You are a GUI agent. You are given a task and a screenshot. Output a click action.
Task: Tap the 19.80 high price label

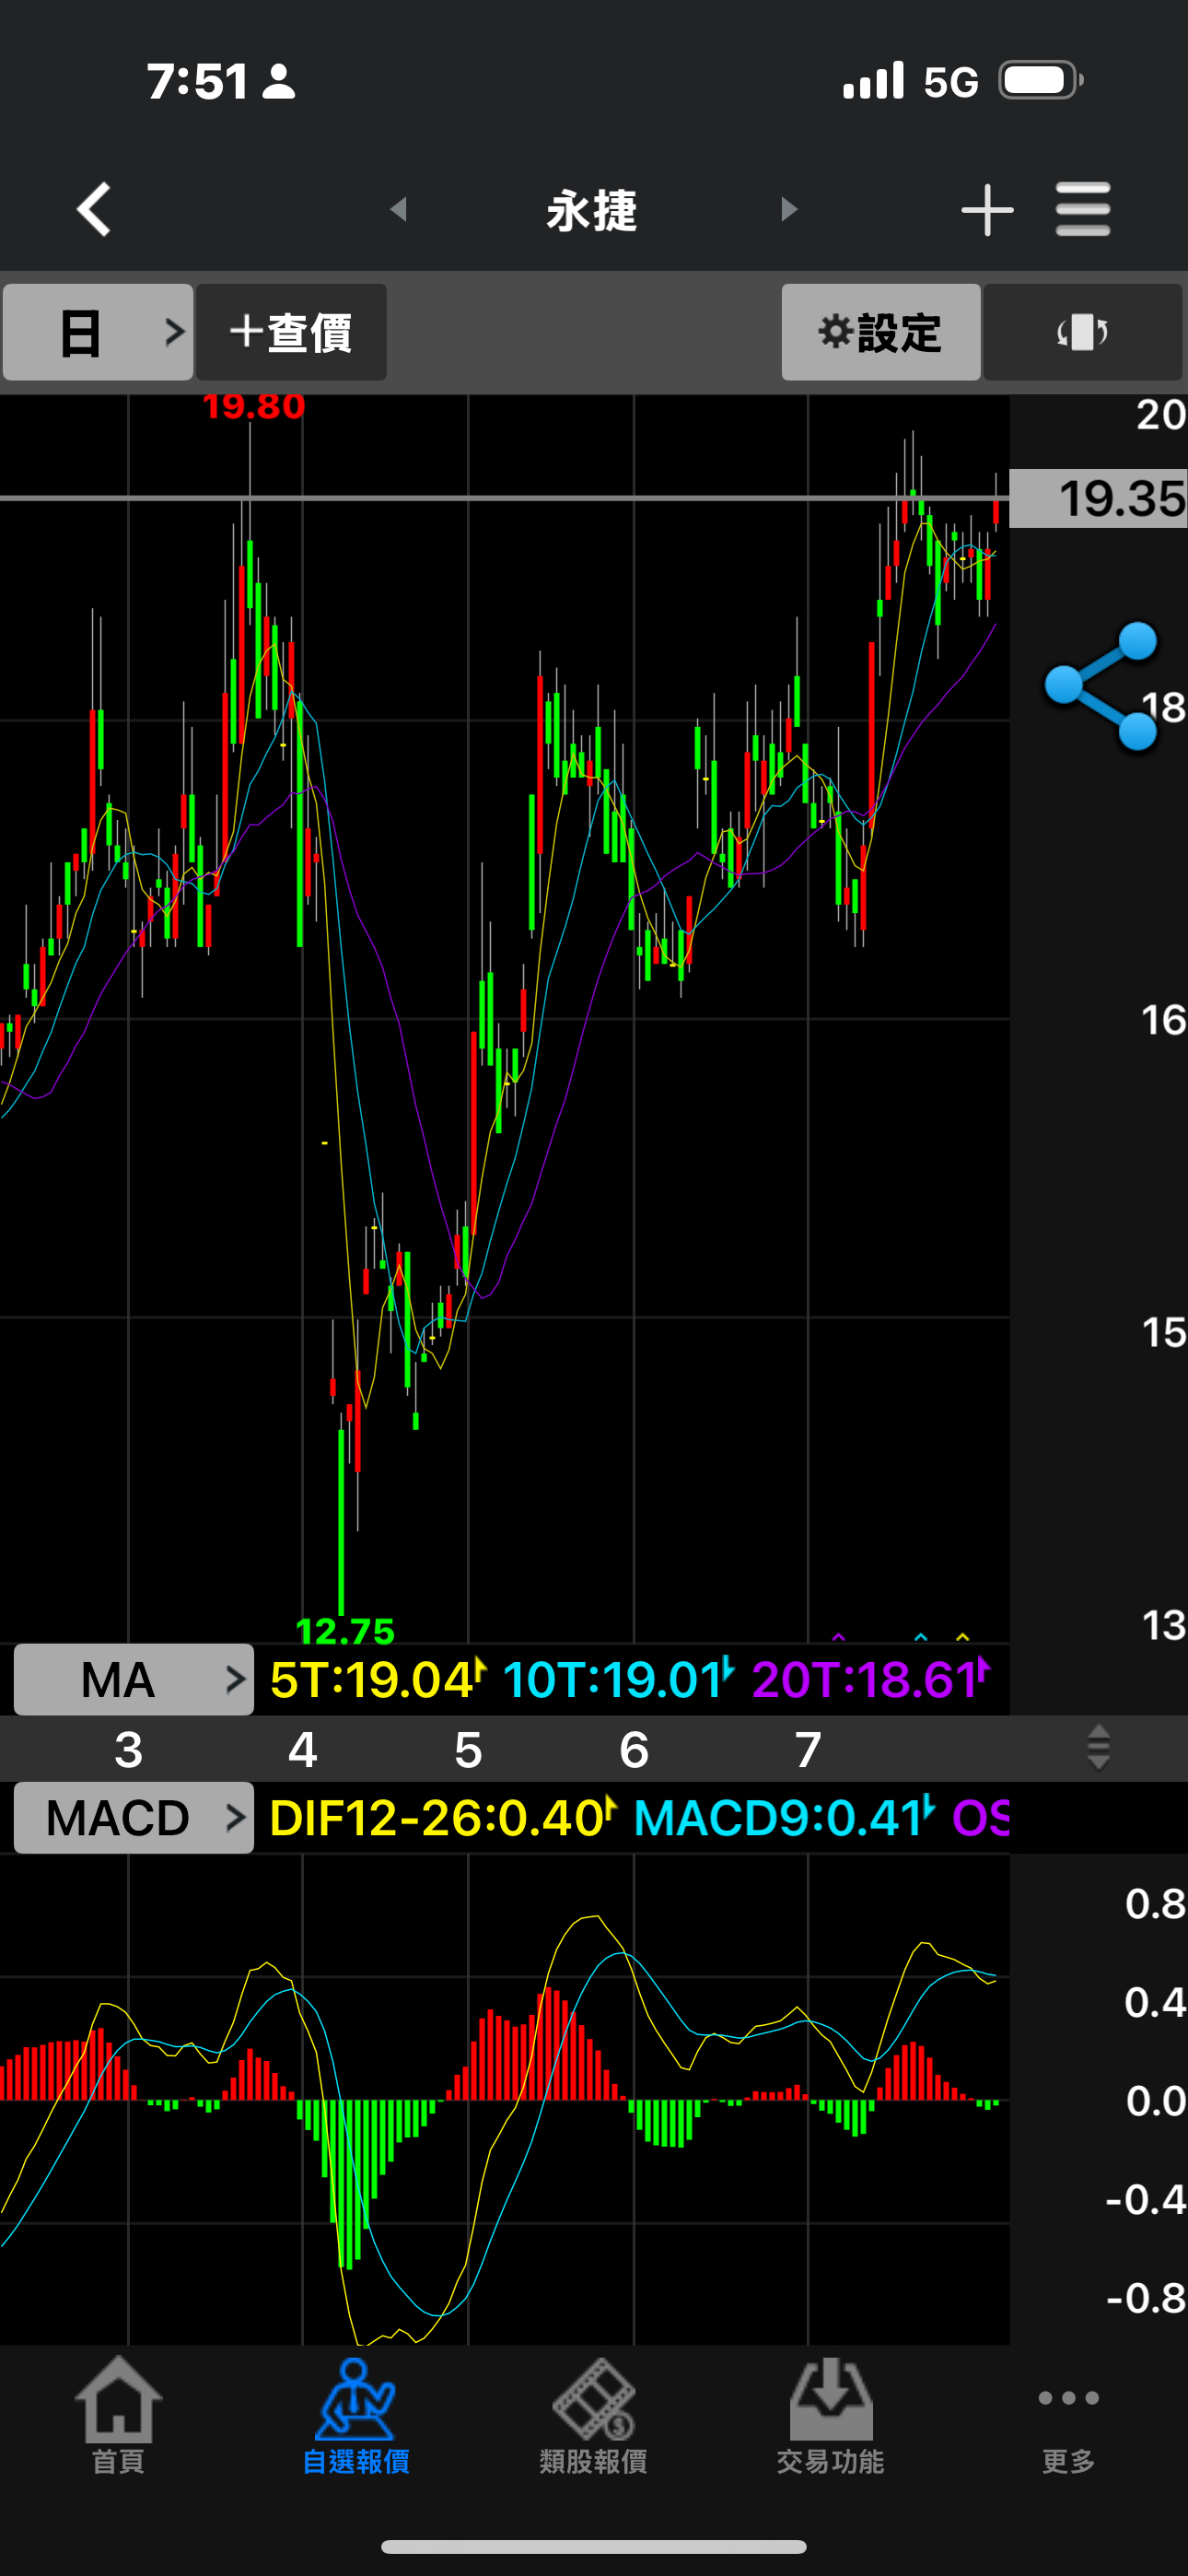pos(254,406)
